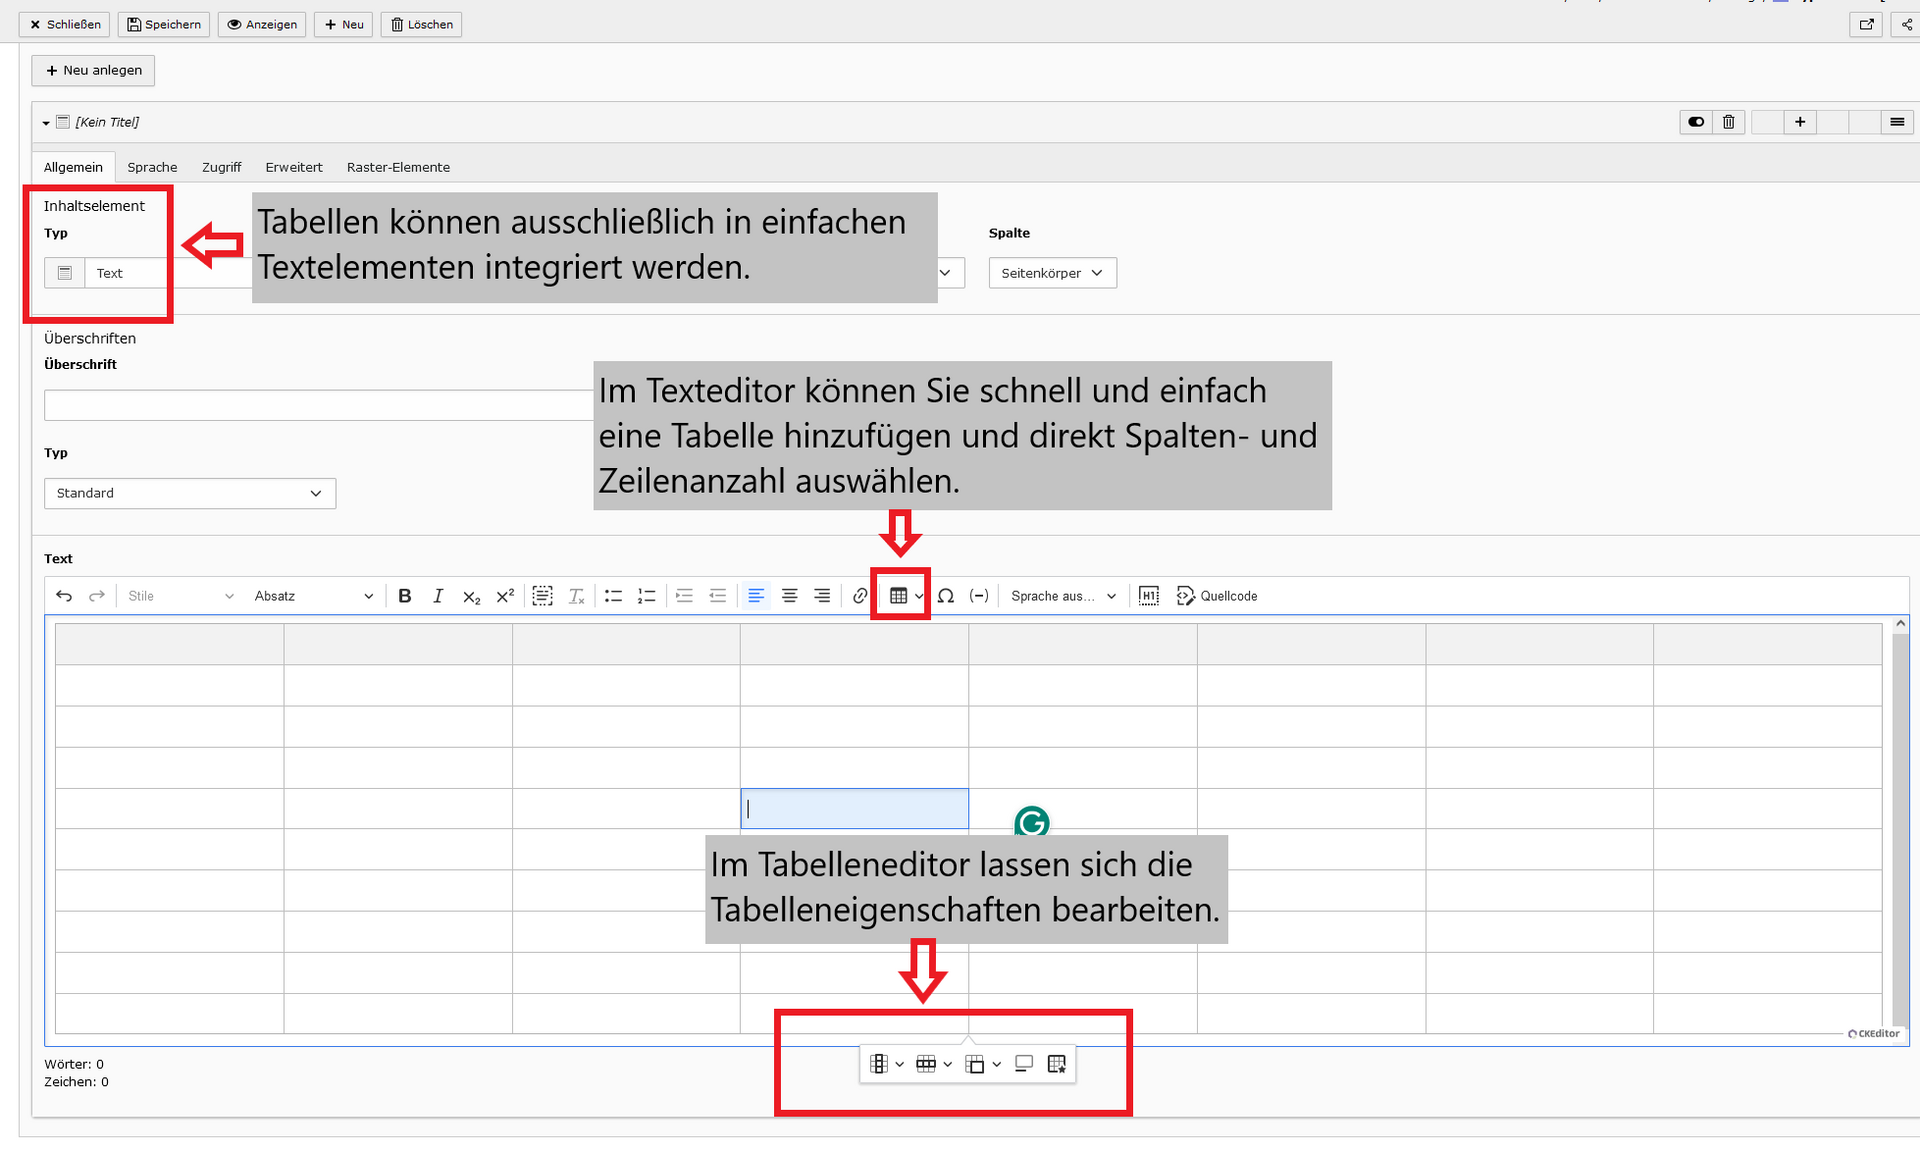Delete the record with Löschen
The height and width of the screenshot is (1152, 1920).
coord(421,24)
